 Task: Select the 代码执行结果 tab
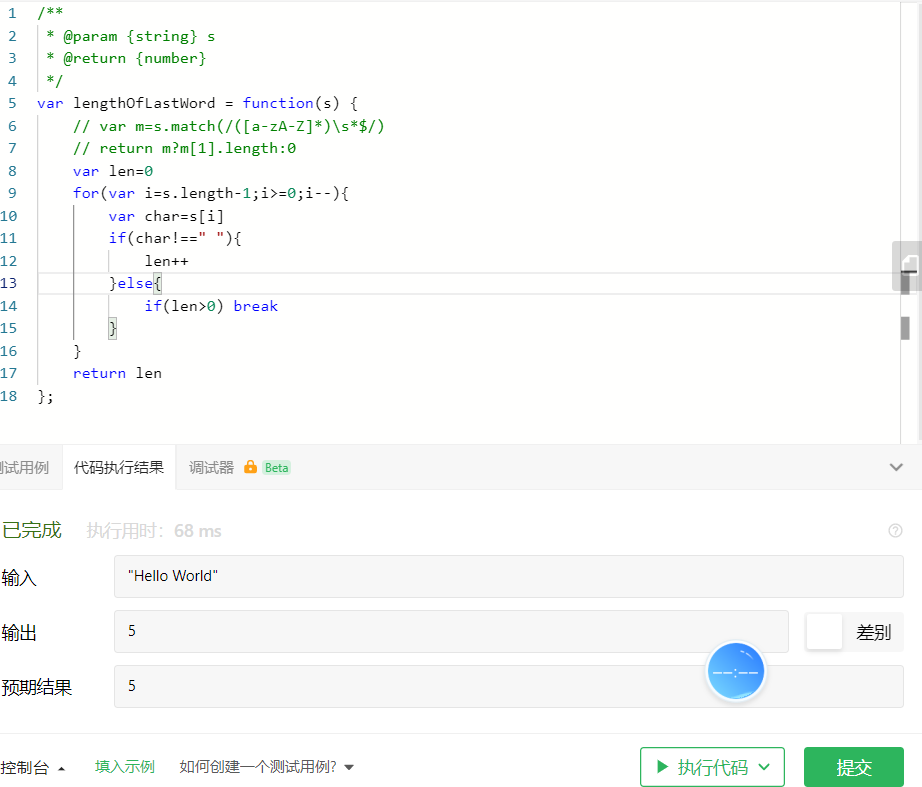click(119, 468)
